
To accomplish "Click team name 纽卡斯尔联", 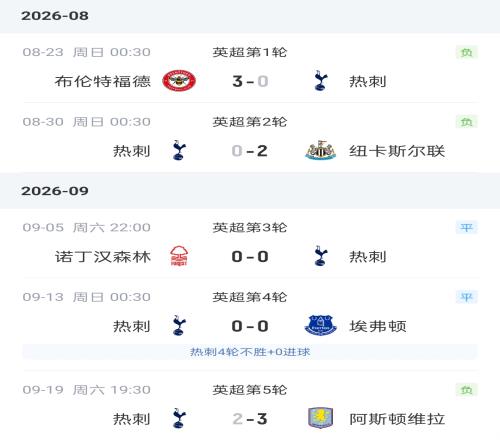I will (397, 151).
